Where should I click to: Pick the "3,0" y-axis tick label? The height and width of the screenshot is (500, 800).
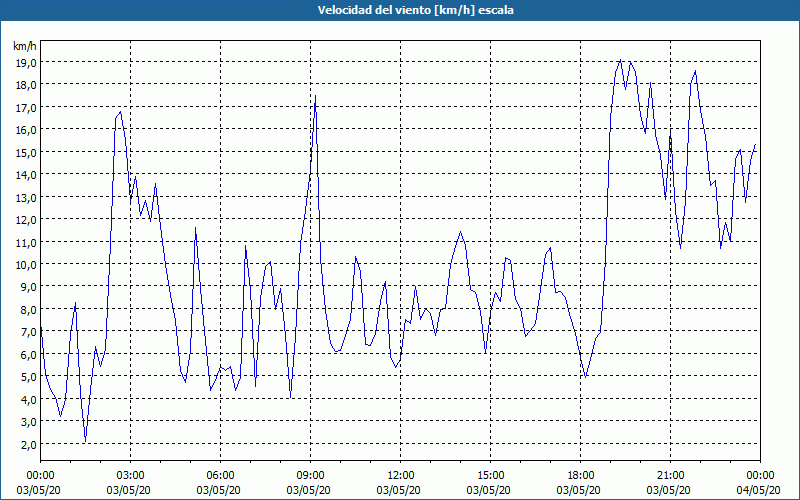28,421
